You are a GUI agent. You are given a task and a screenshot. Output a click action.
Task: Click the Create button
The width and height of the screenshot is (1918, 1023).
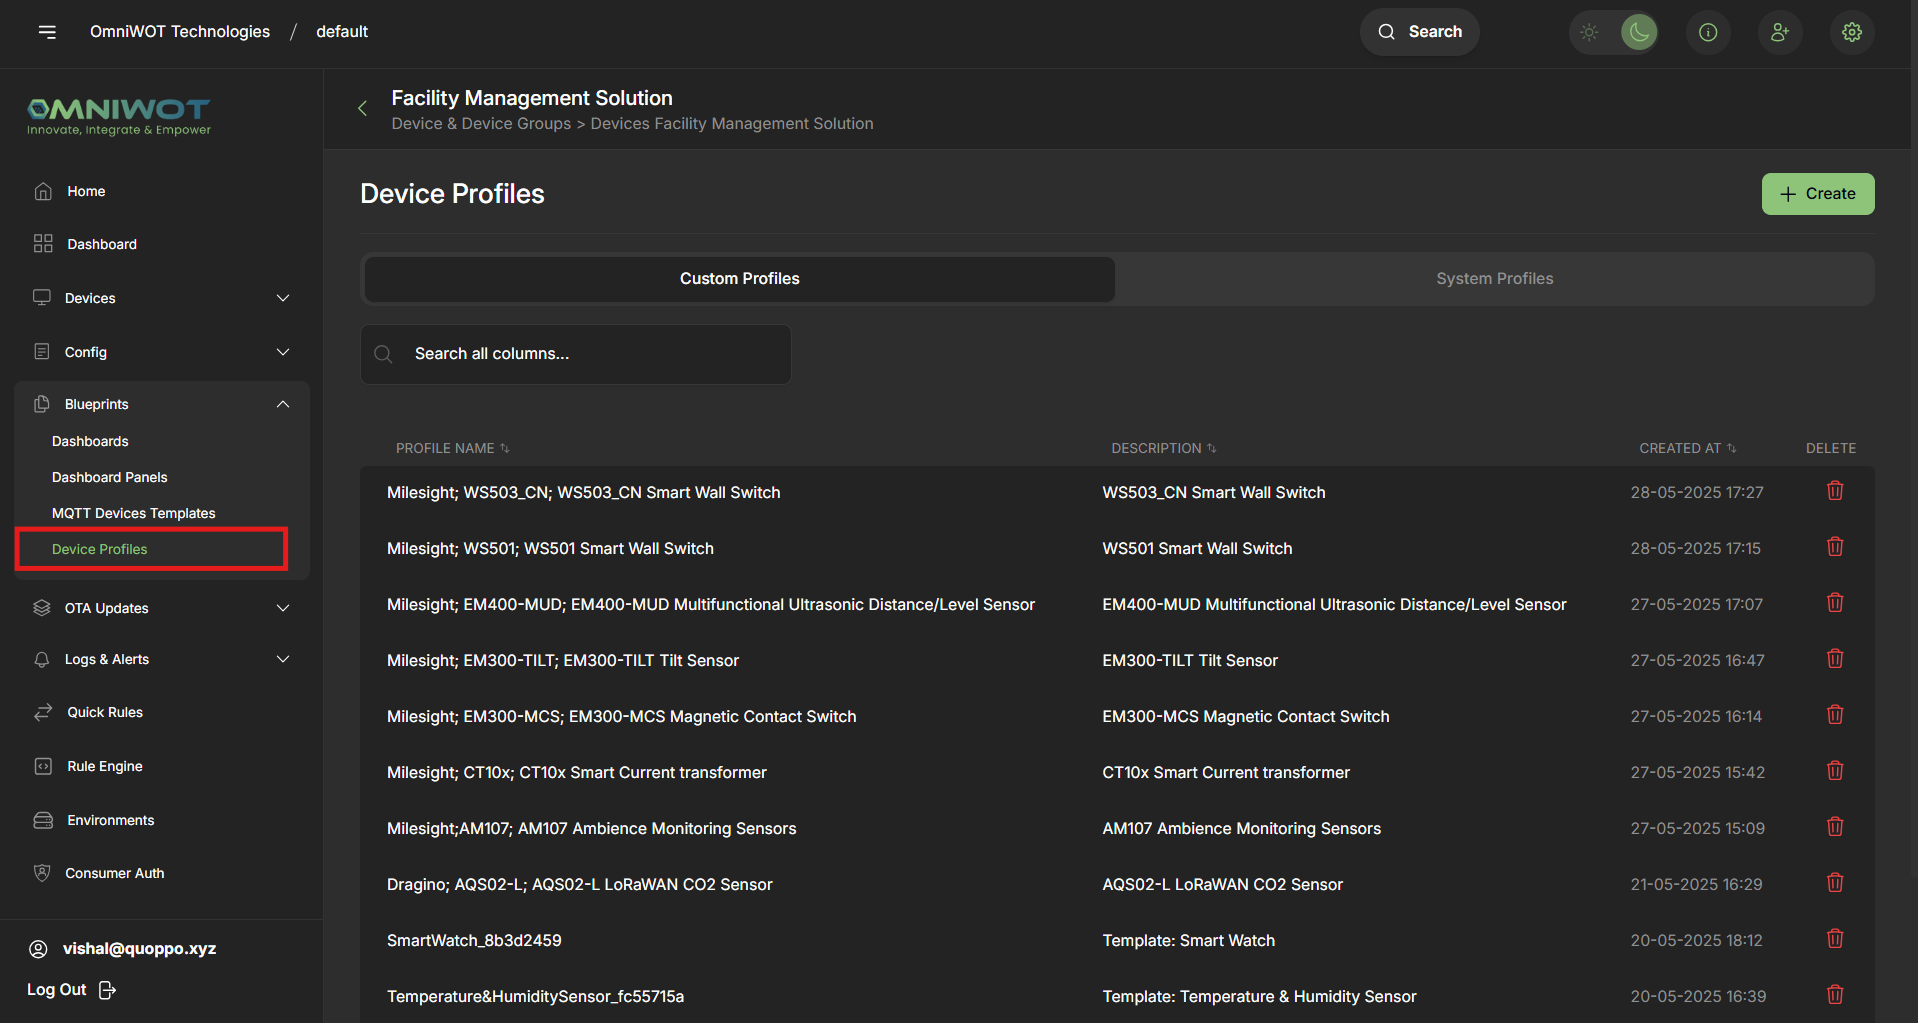[1817, 193]
